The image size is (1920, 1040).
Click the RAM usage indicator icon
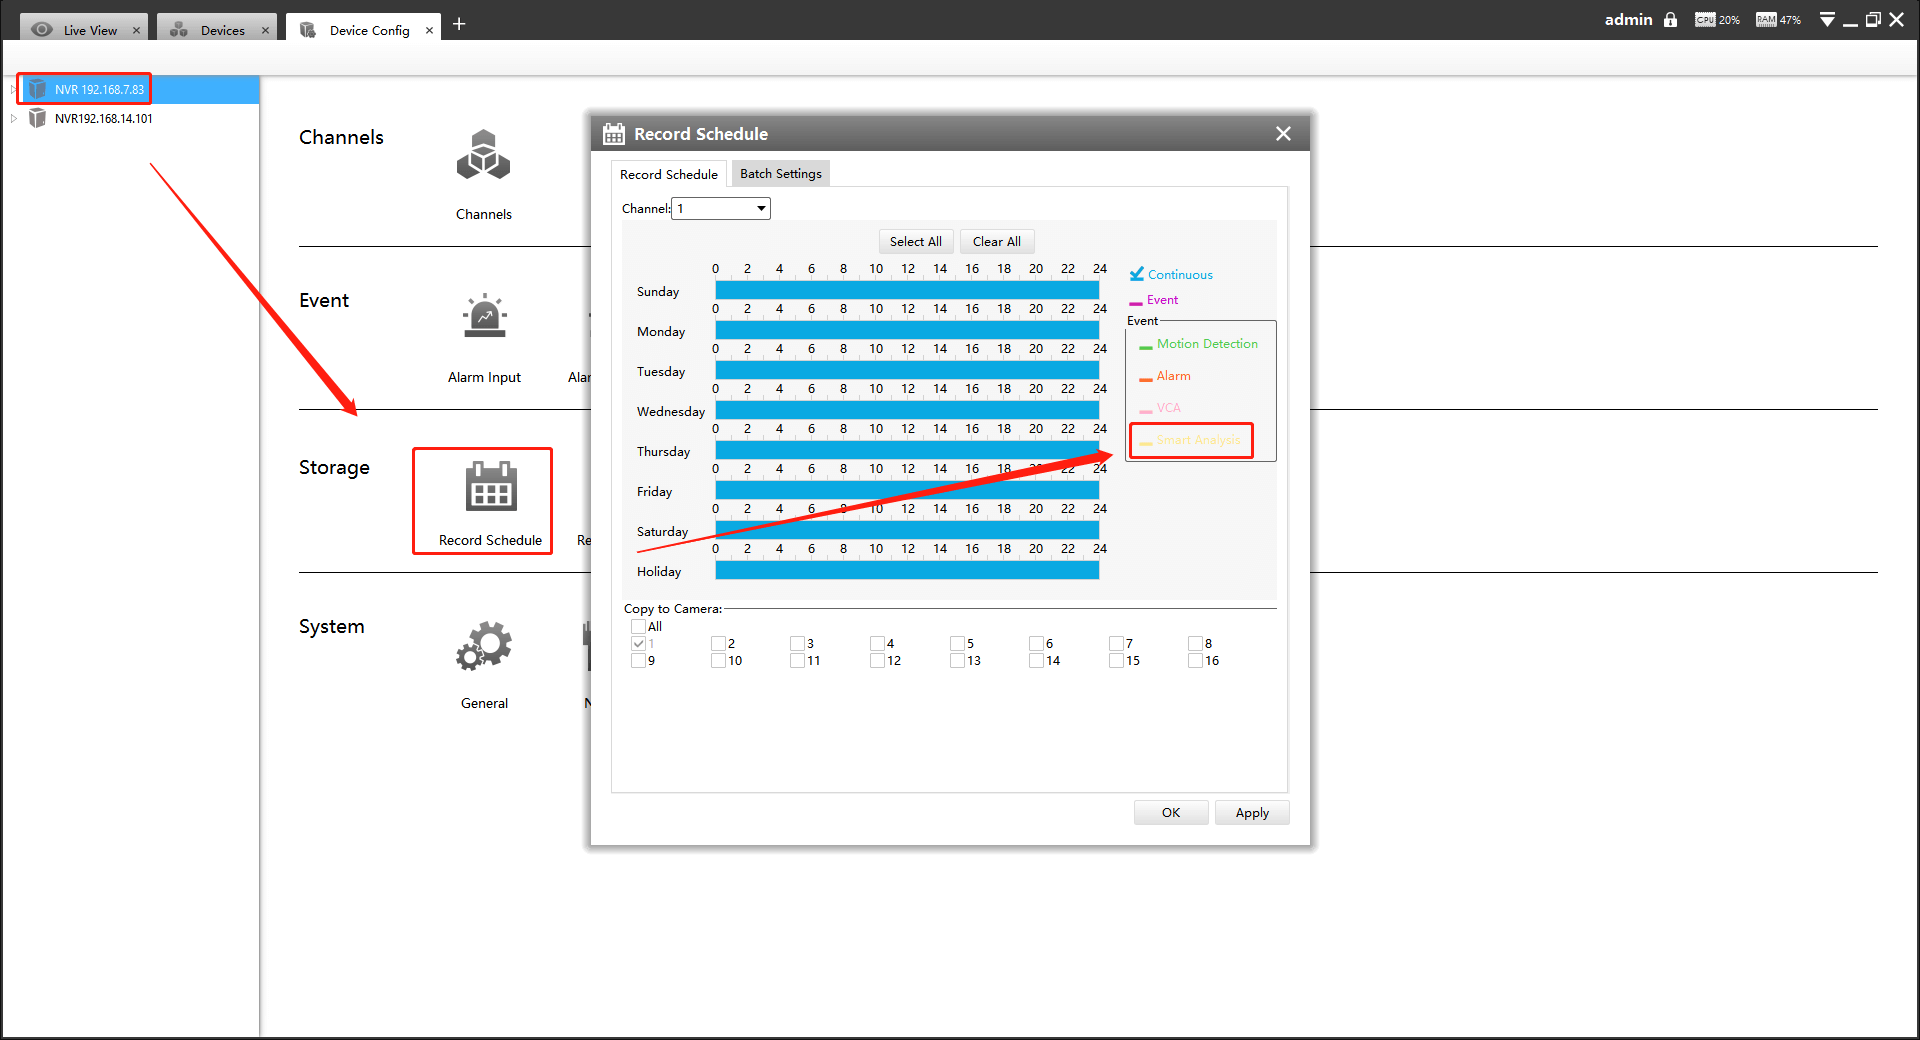coord(1766,20)
